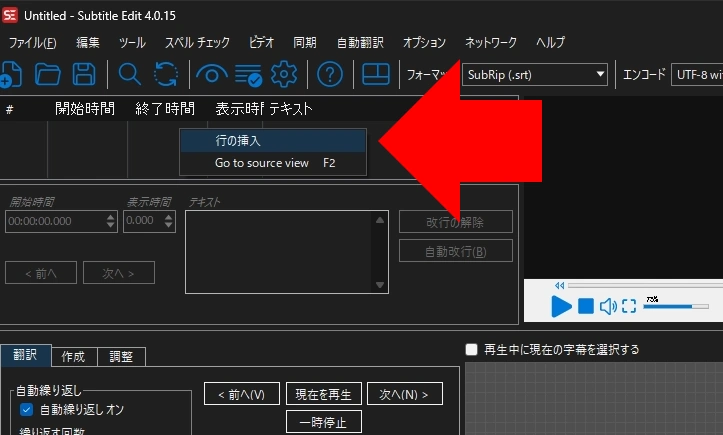The width and height of the screenshot is (723, 435).
Task: Open Help question mark icon
Action: (330, 74)
